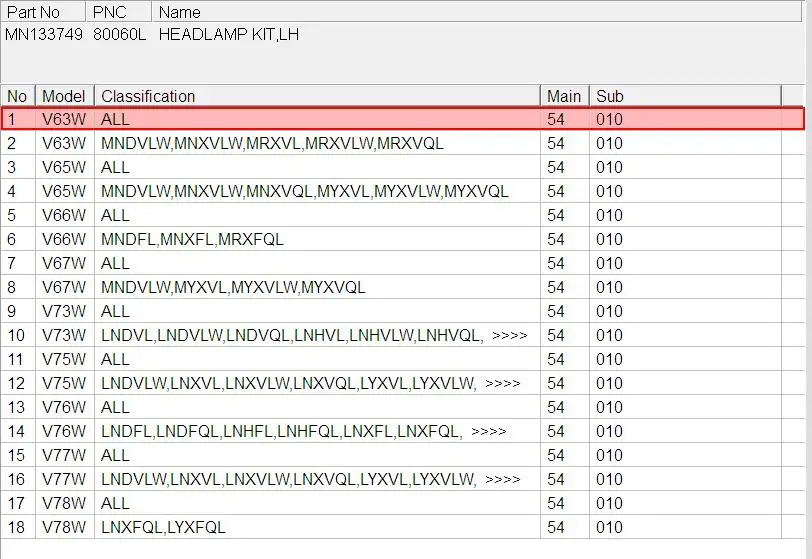Select row 6 classification MNDFL,MNXFL,MRXFQL
Image resolution: width=812 pixels, height=559 pixels.
192,239
